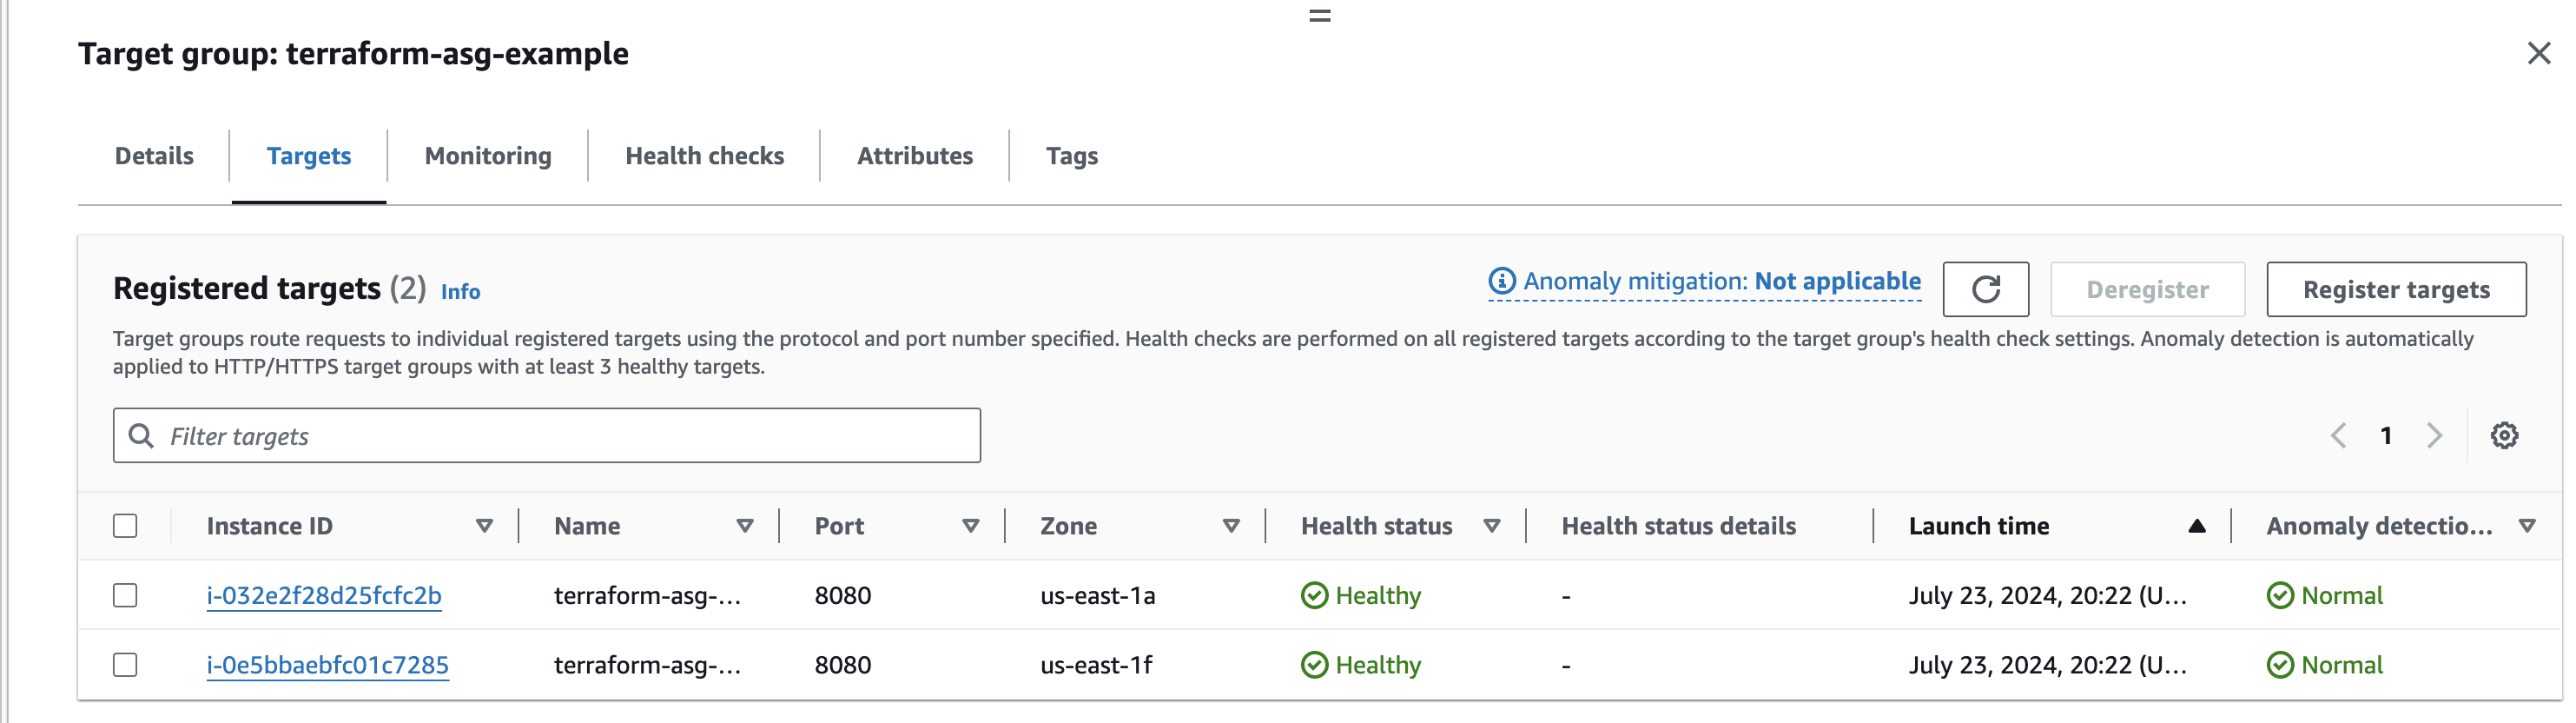Sort by Health status column arrow

(x=1491, y=526)
